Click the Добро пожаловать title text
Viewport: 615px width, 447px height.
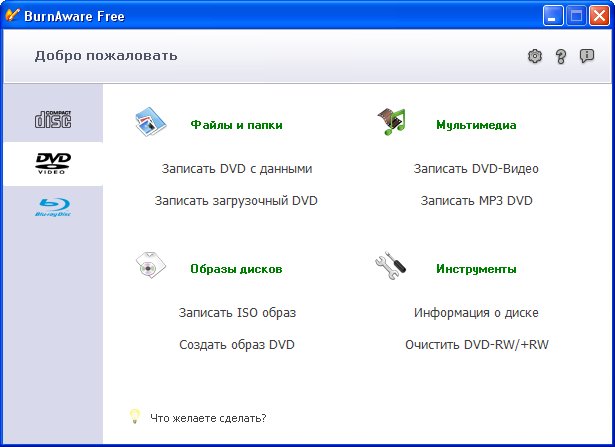[106, 56]
